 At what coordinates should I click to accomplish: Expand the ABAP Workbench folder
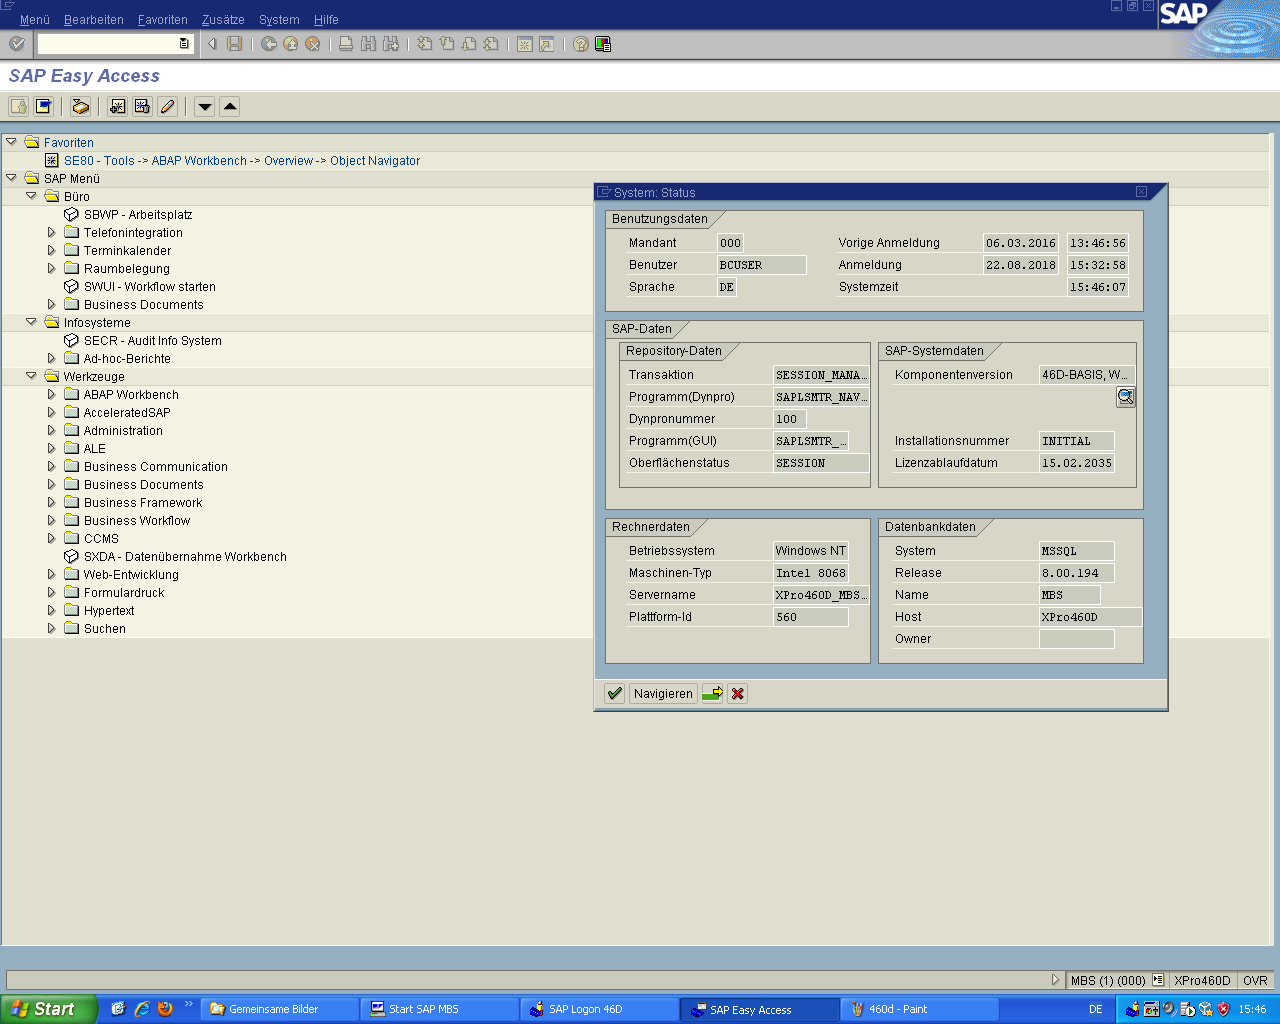[x=52, y=394]
